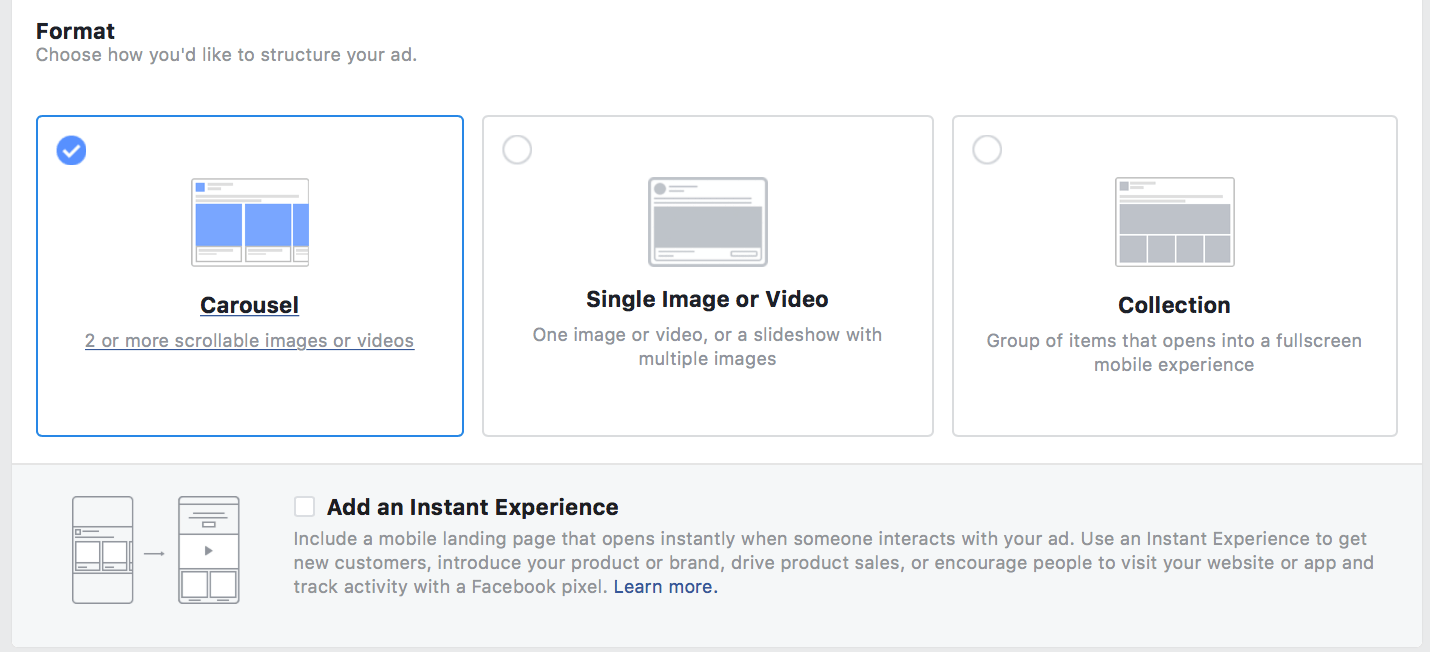Click the Single Image or Video illustration icon

tap(708, 222)
